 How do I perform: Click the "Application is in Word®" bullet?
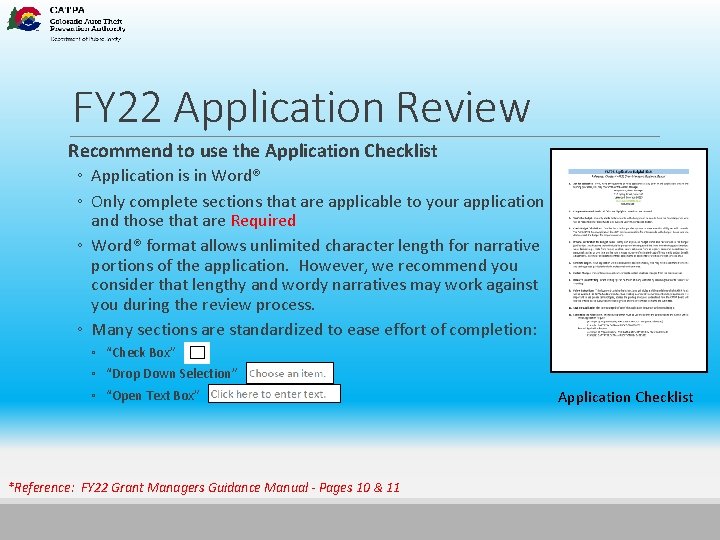(175, 175)
